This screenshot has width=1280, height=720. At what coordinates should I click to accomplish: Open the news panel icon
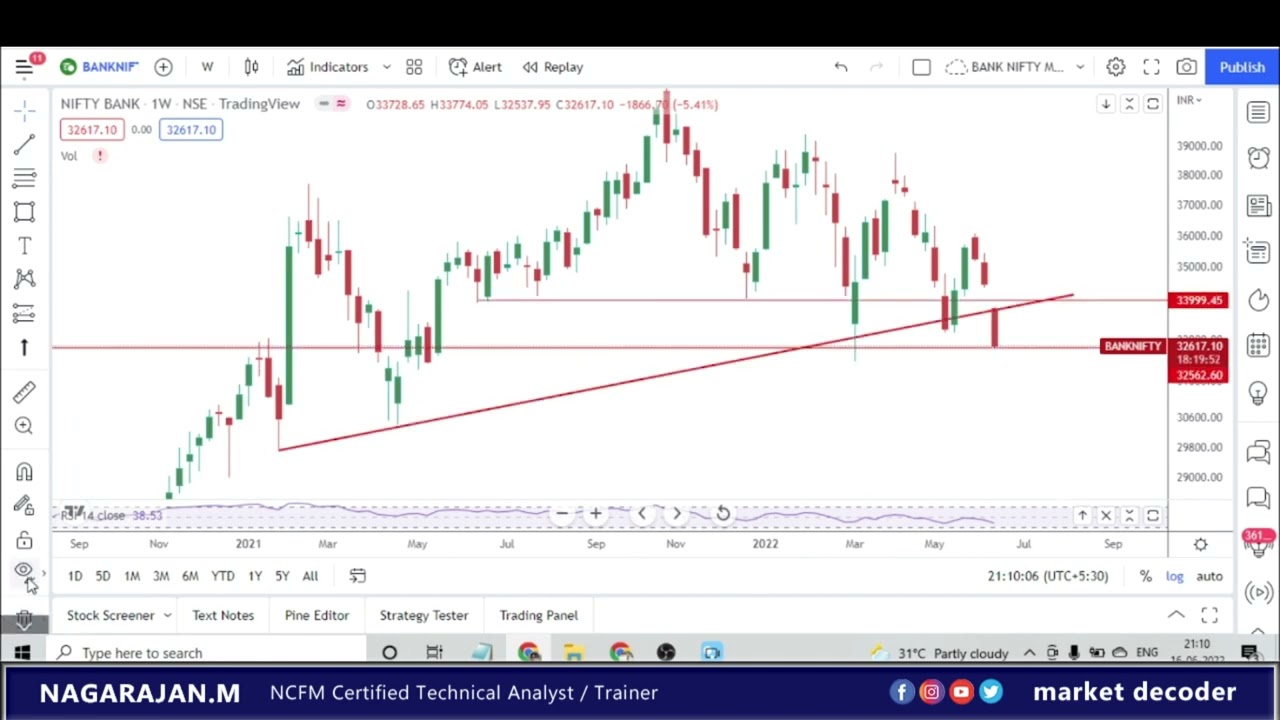pyautogui.click(x=1258, y=205)
